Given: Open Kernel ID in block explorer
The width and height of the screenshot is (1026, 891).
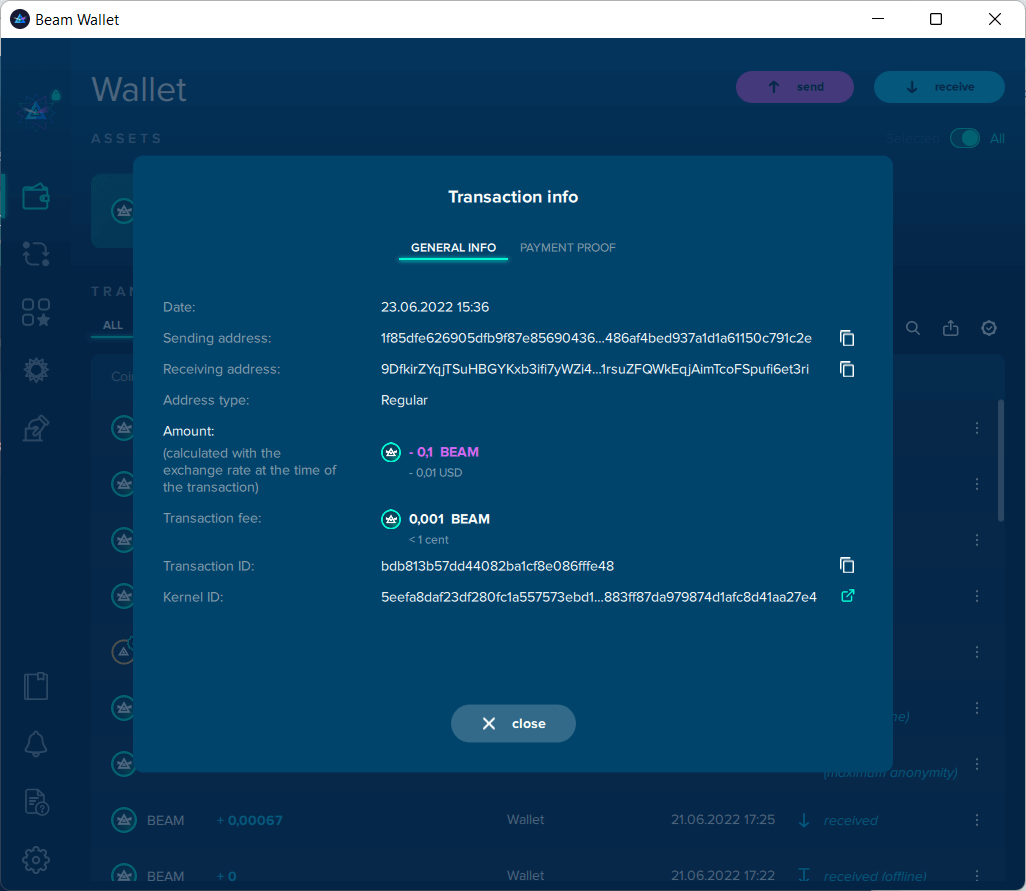Looking at the screenshot, I should [x=847, y=597].
